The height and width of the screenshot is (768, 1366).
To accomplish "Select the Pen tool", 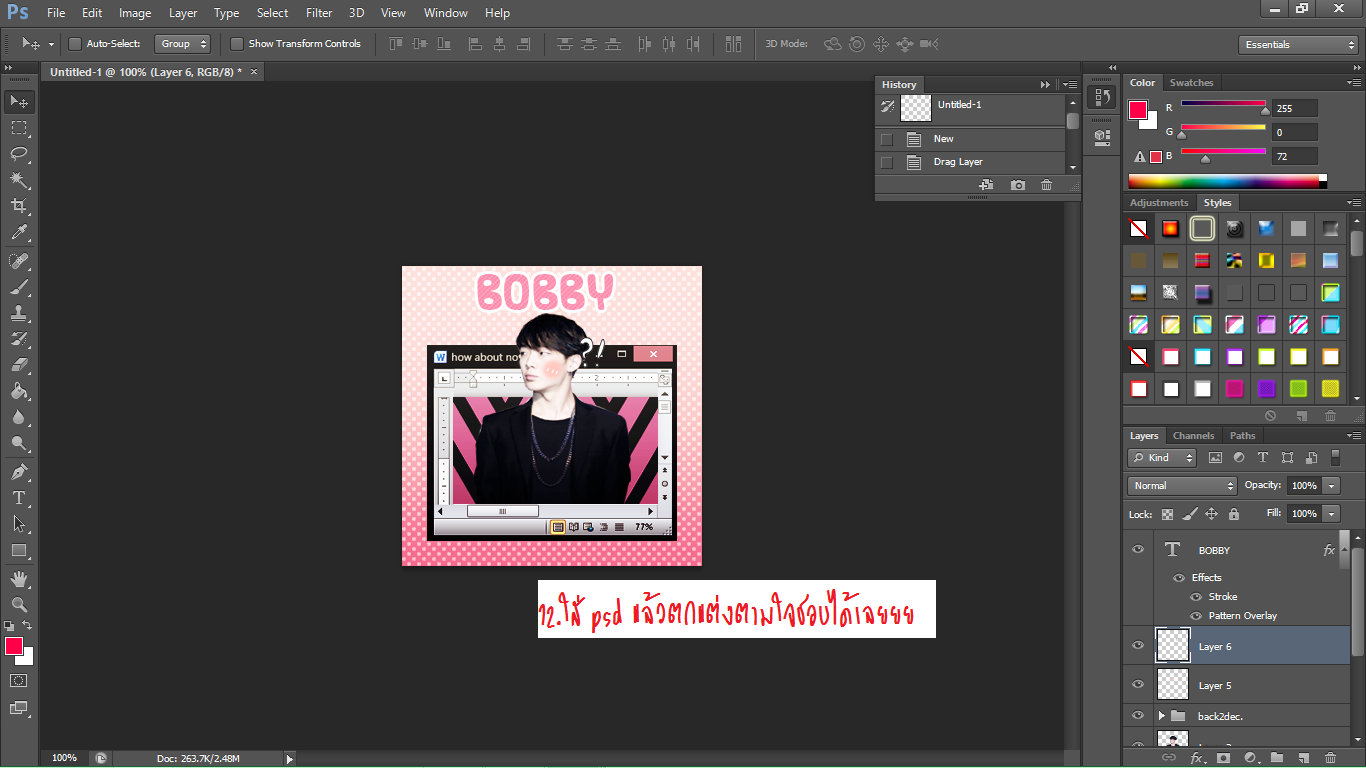I will tap(19, 472).
